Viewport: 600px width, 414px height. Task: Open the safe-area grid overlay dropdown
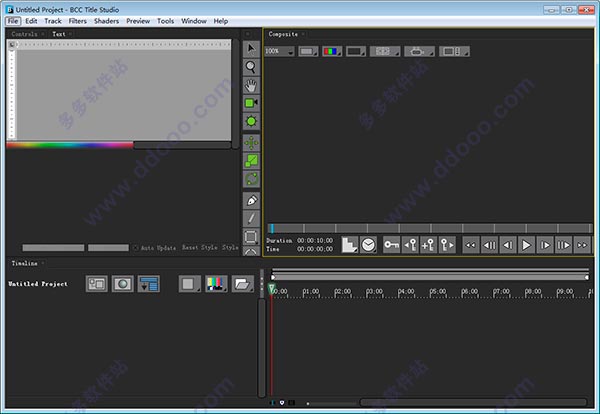click(385, 51)
